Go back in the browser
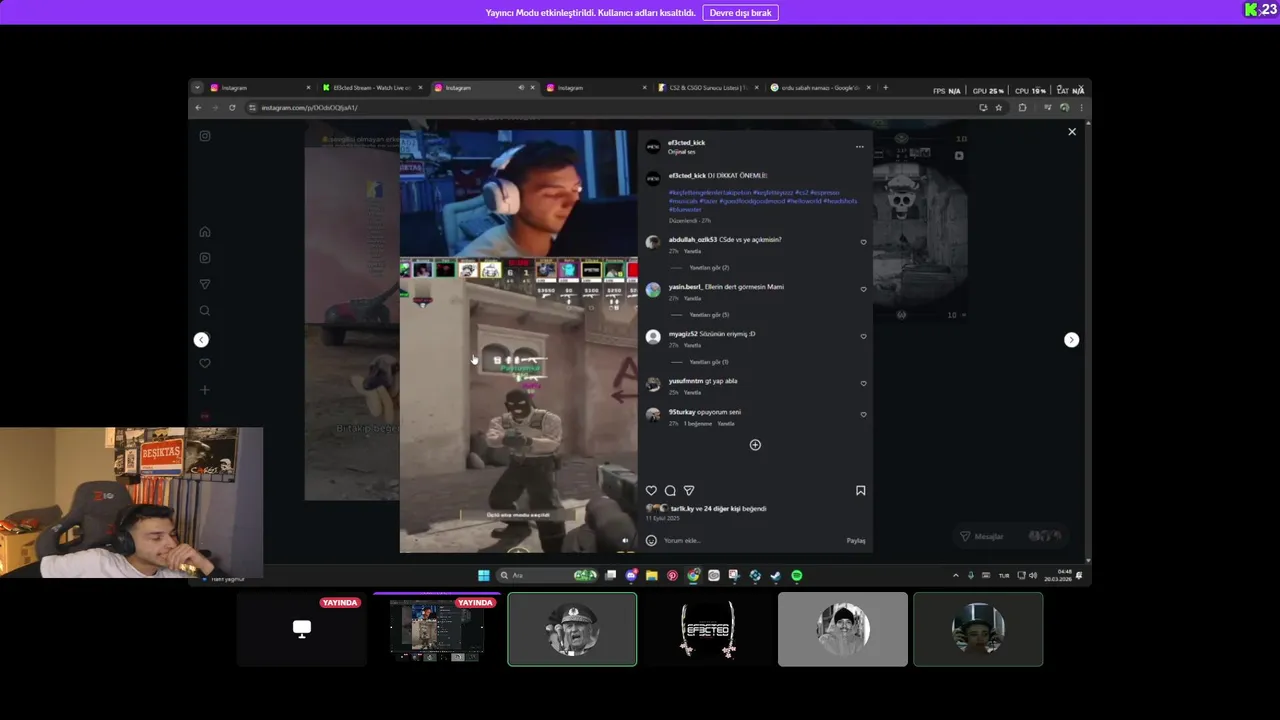This screenshot has width=1280, height=720. 198,108
